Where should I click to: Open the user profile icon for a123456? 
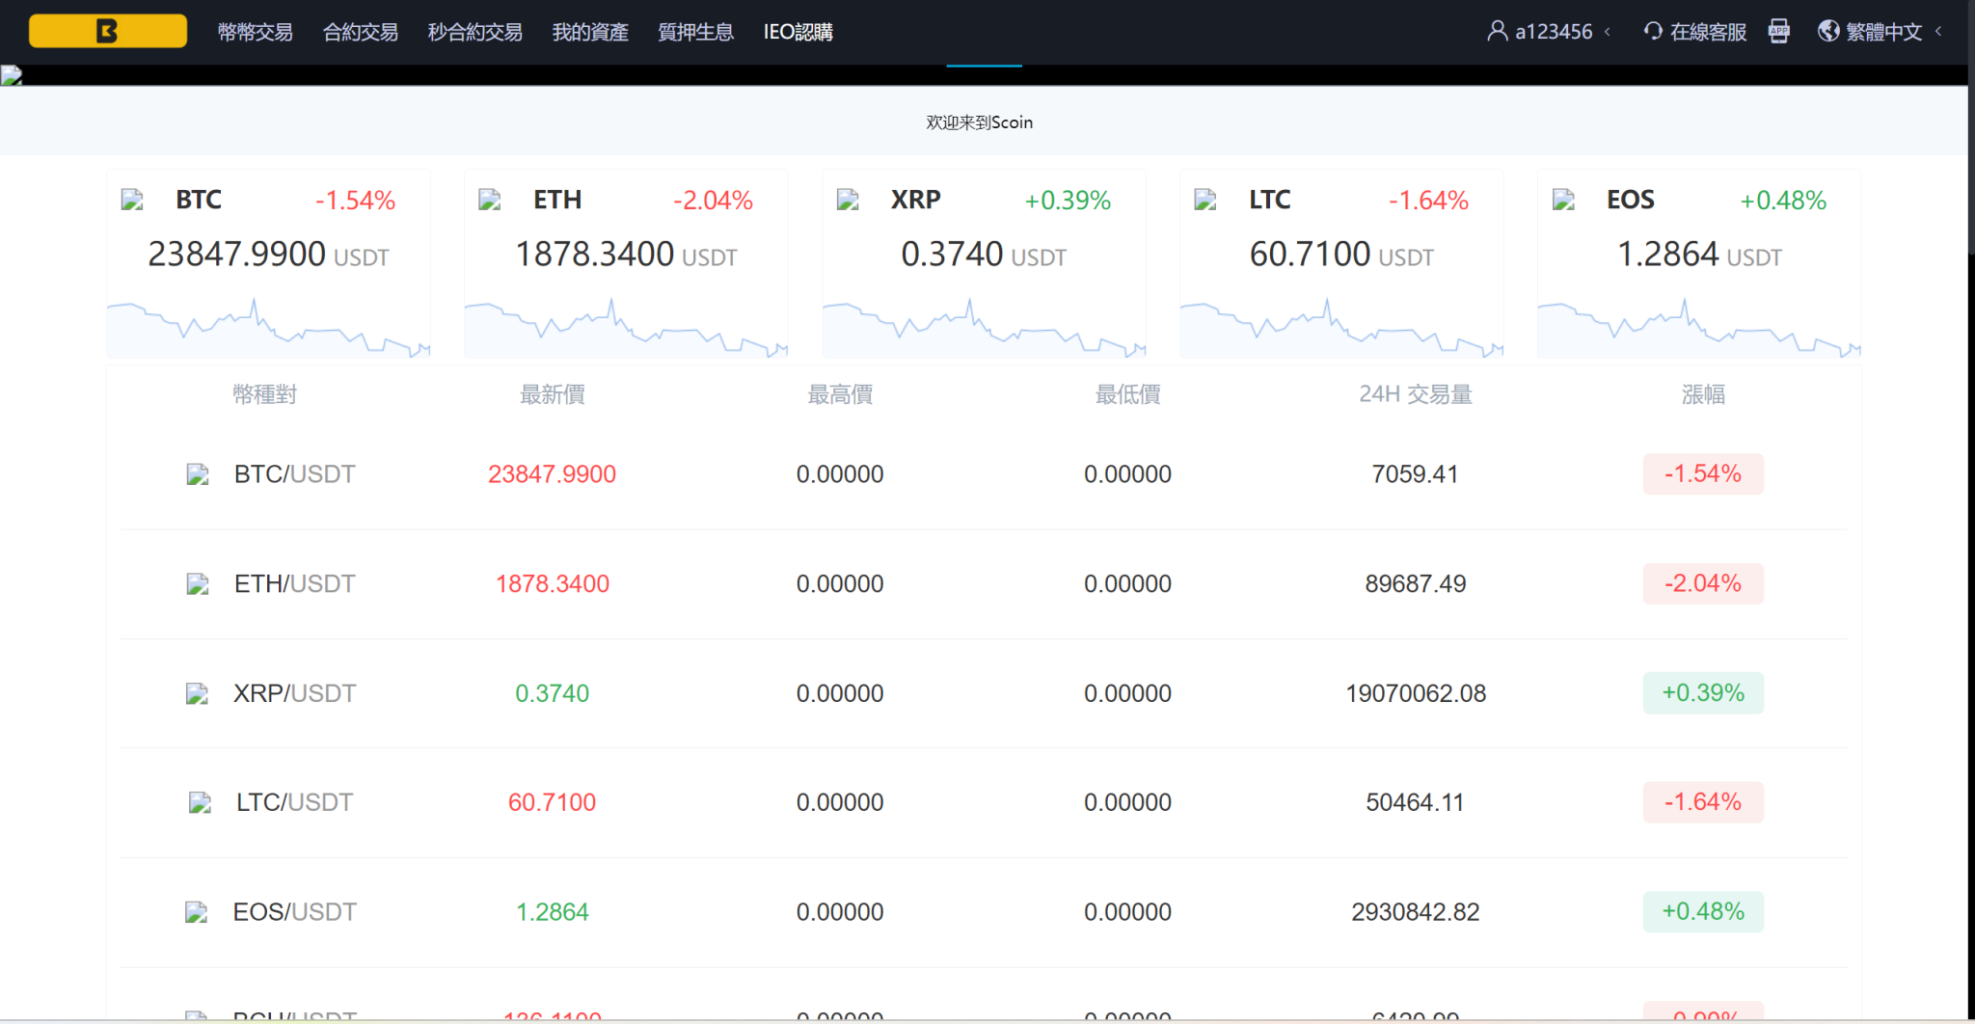pyautogui.click(x=1497, y=31)
